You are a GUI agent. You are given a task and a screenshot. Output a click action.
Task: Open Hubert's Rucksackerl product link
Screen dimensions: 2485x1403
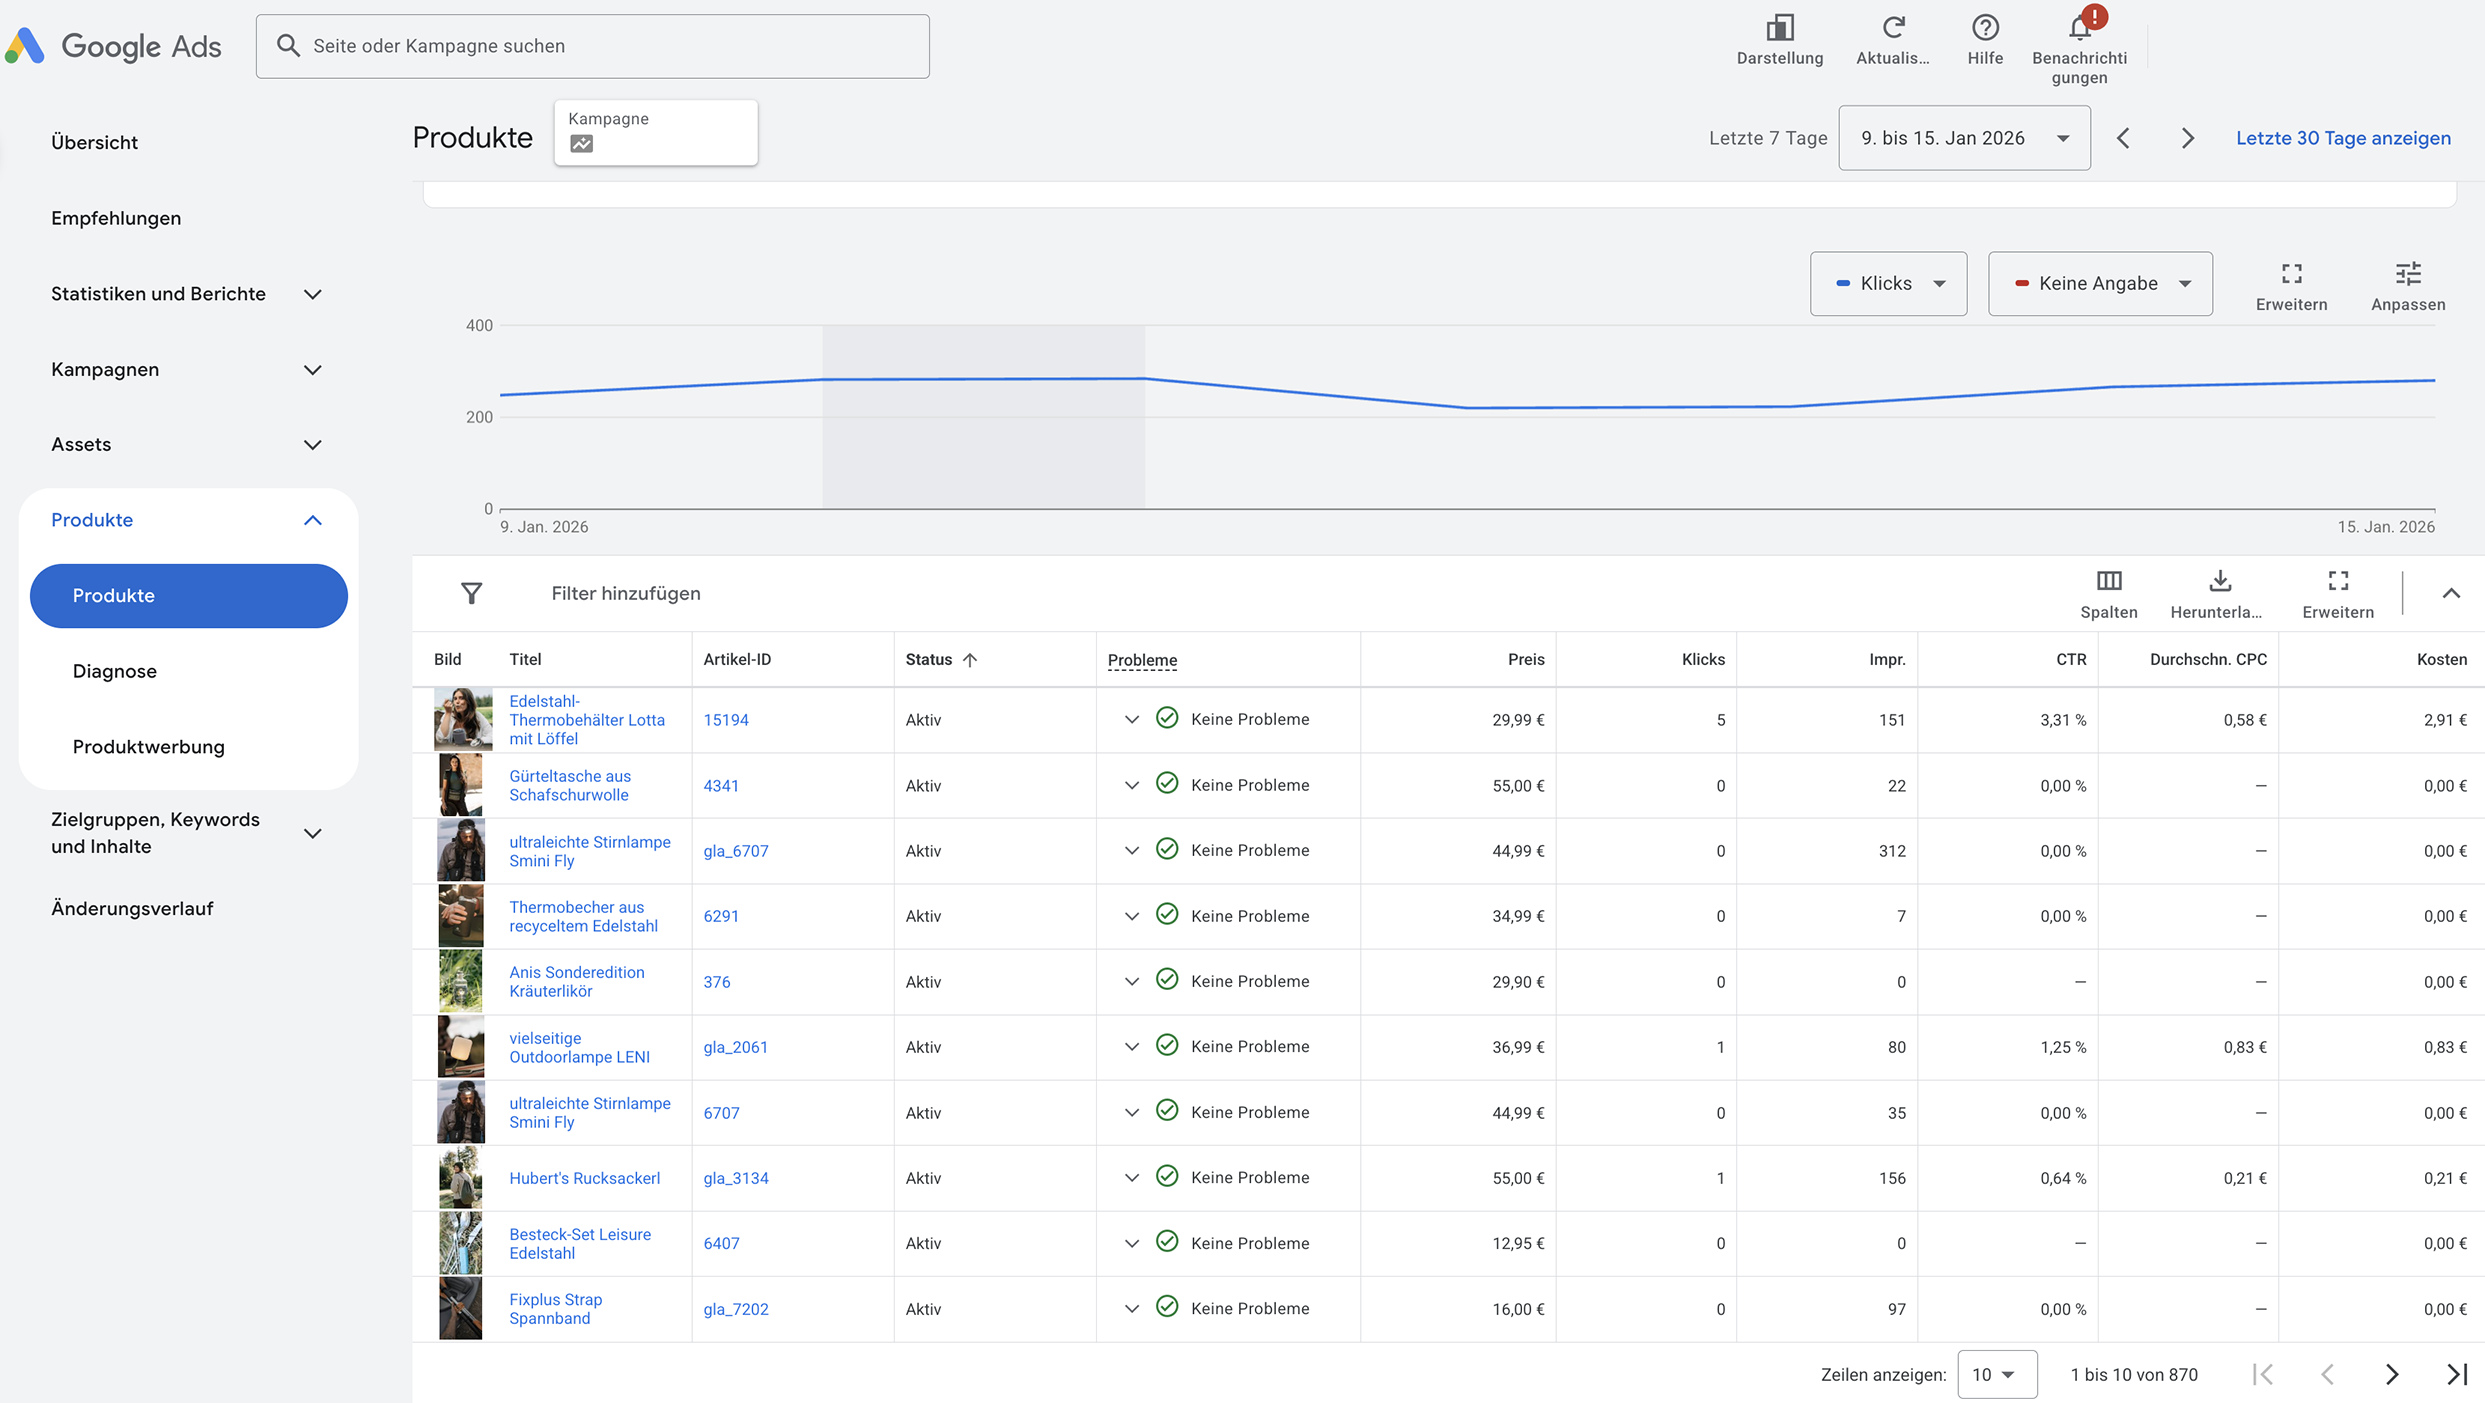click(x=584, y=1178)
